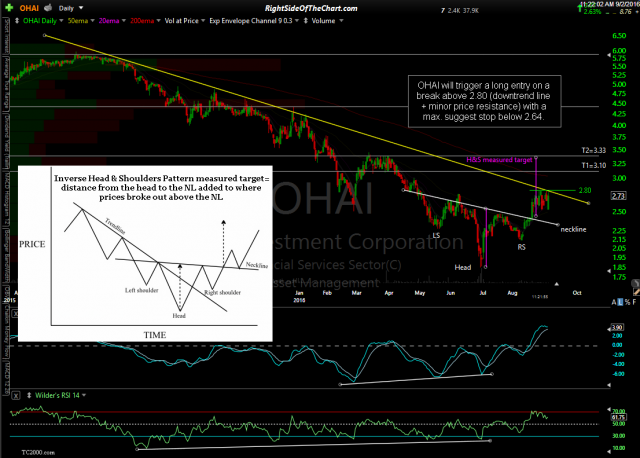640x458 pixels.
Task: Click the up-down arrows icon before OHAI Daily
Action: [17, 20]
